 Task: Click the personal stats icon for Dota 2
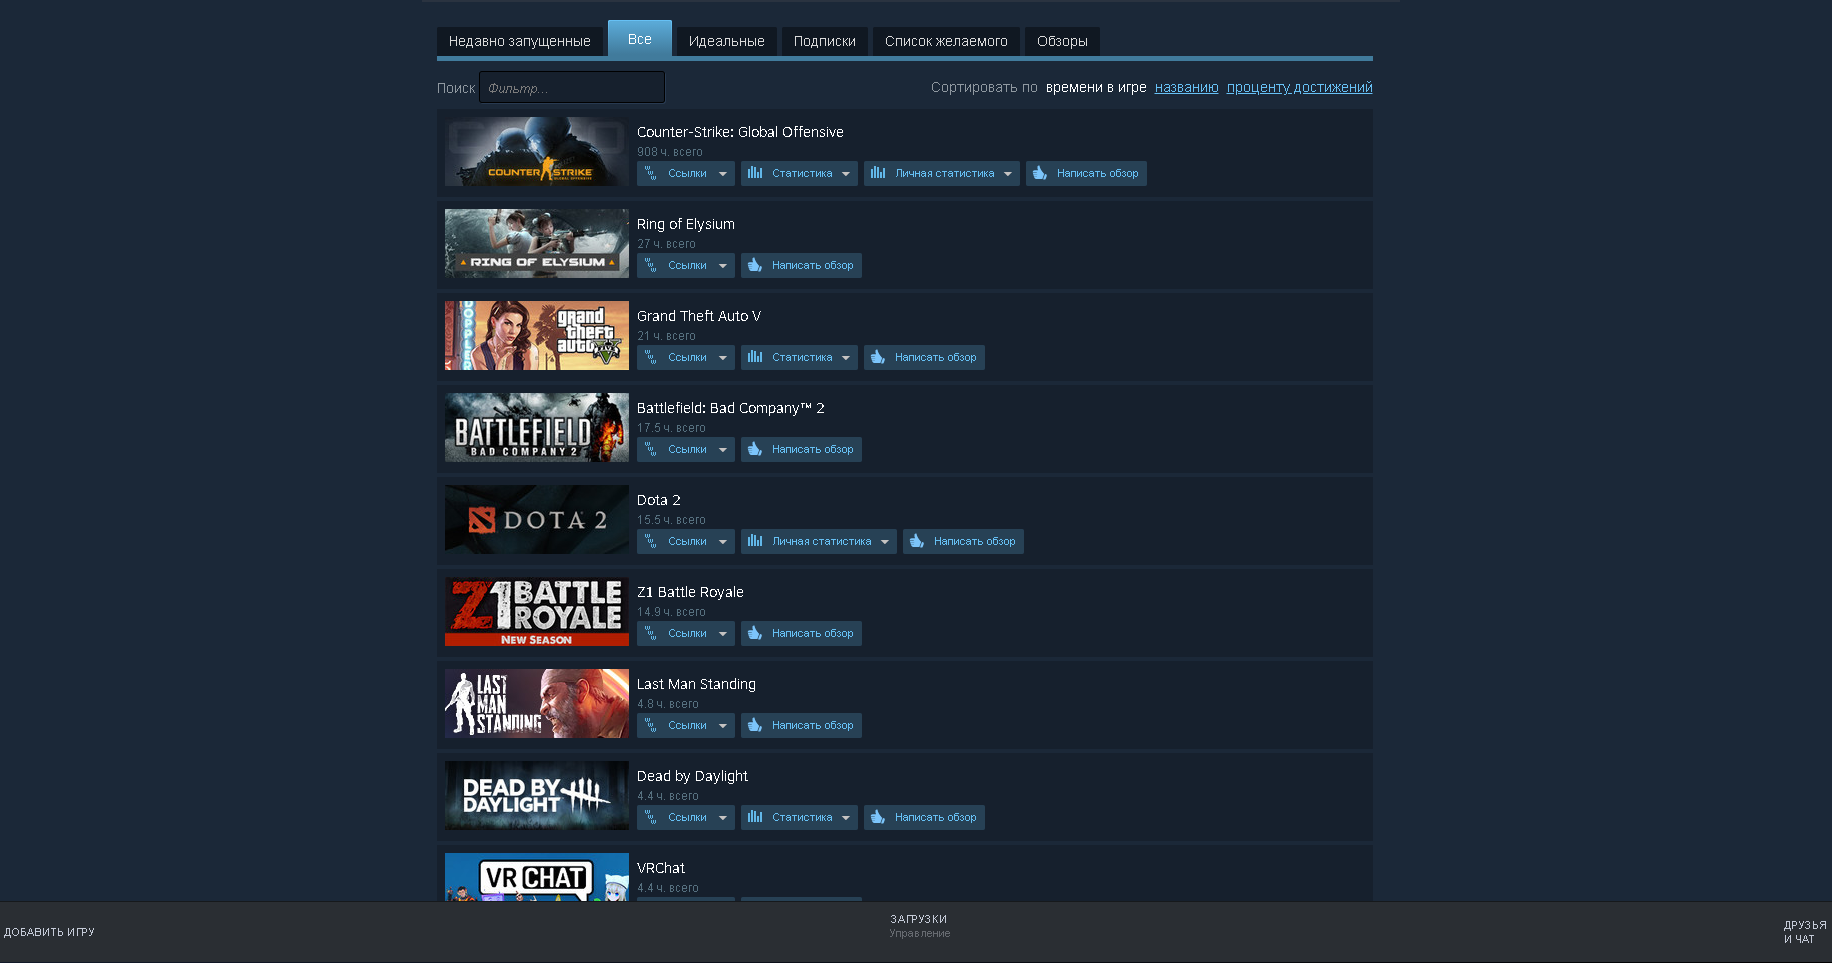click(x=755, y=541)
